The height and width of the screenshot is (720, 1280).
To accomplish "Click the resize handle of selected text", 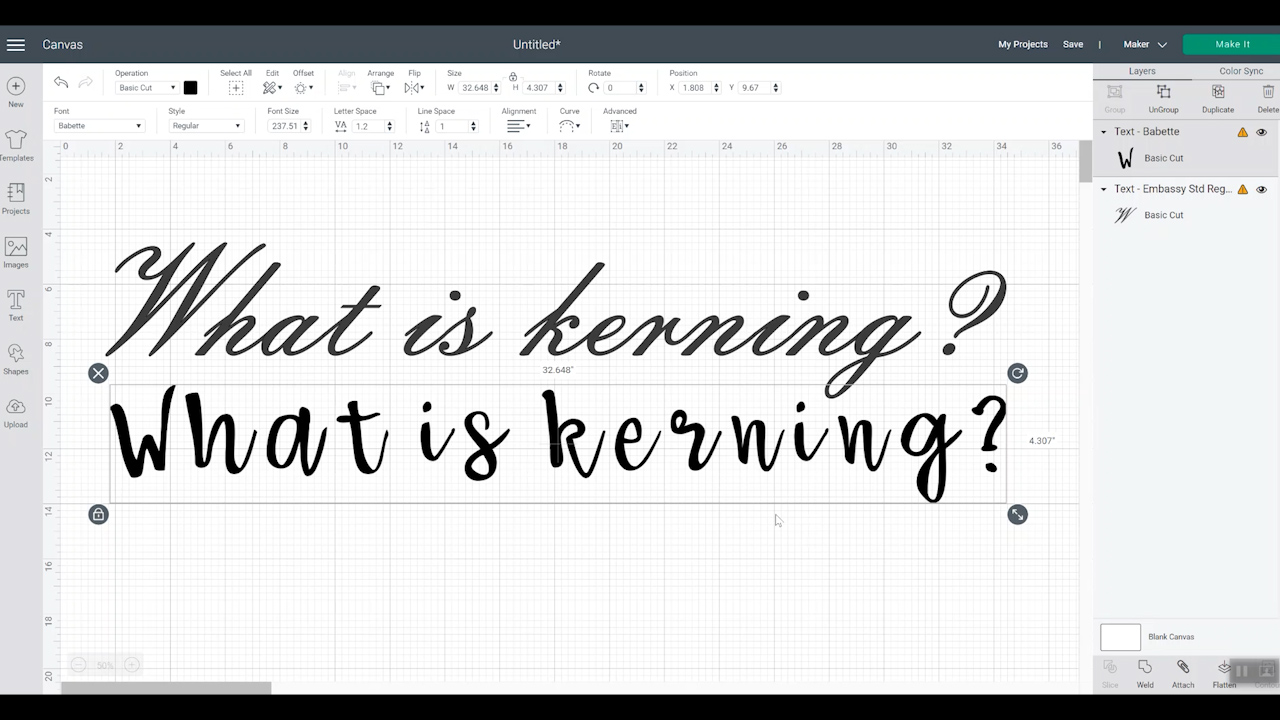I will [x=1017, y=514].
